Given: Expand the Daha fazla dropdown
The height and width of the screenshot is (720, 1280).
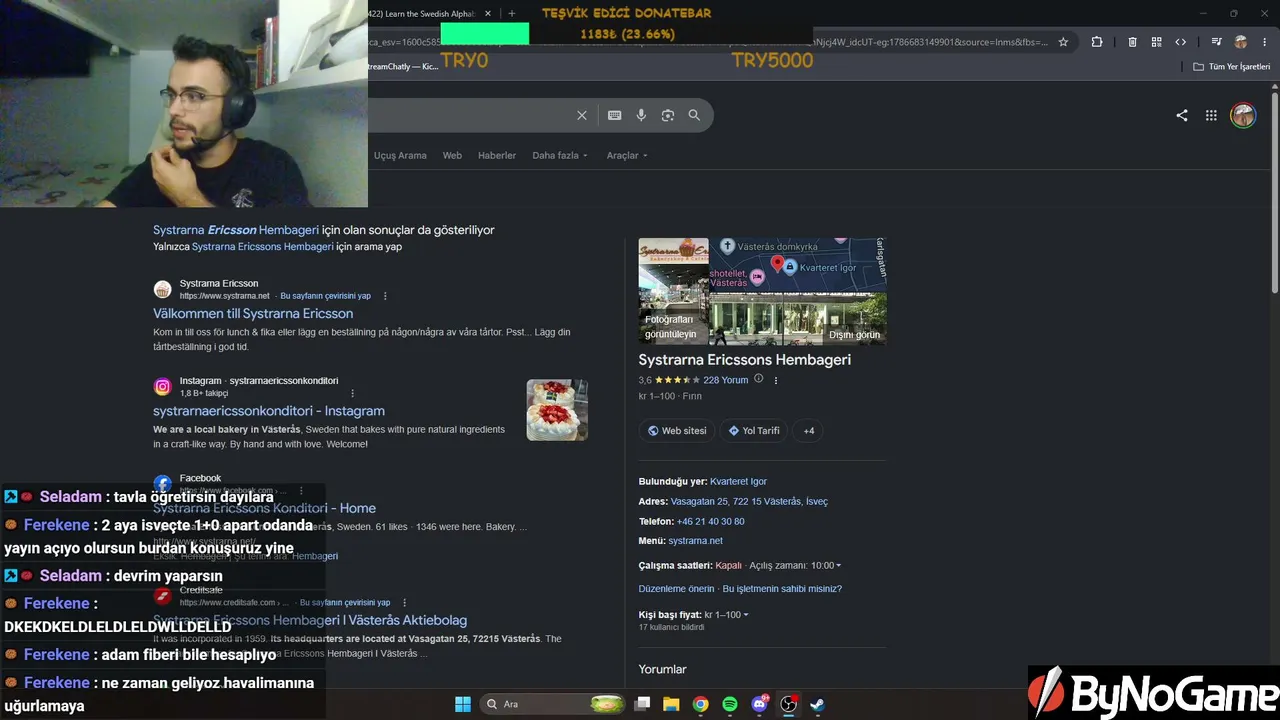Looking at the screenshot, I should [x=560, y=155].
